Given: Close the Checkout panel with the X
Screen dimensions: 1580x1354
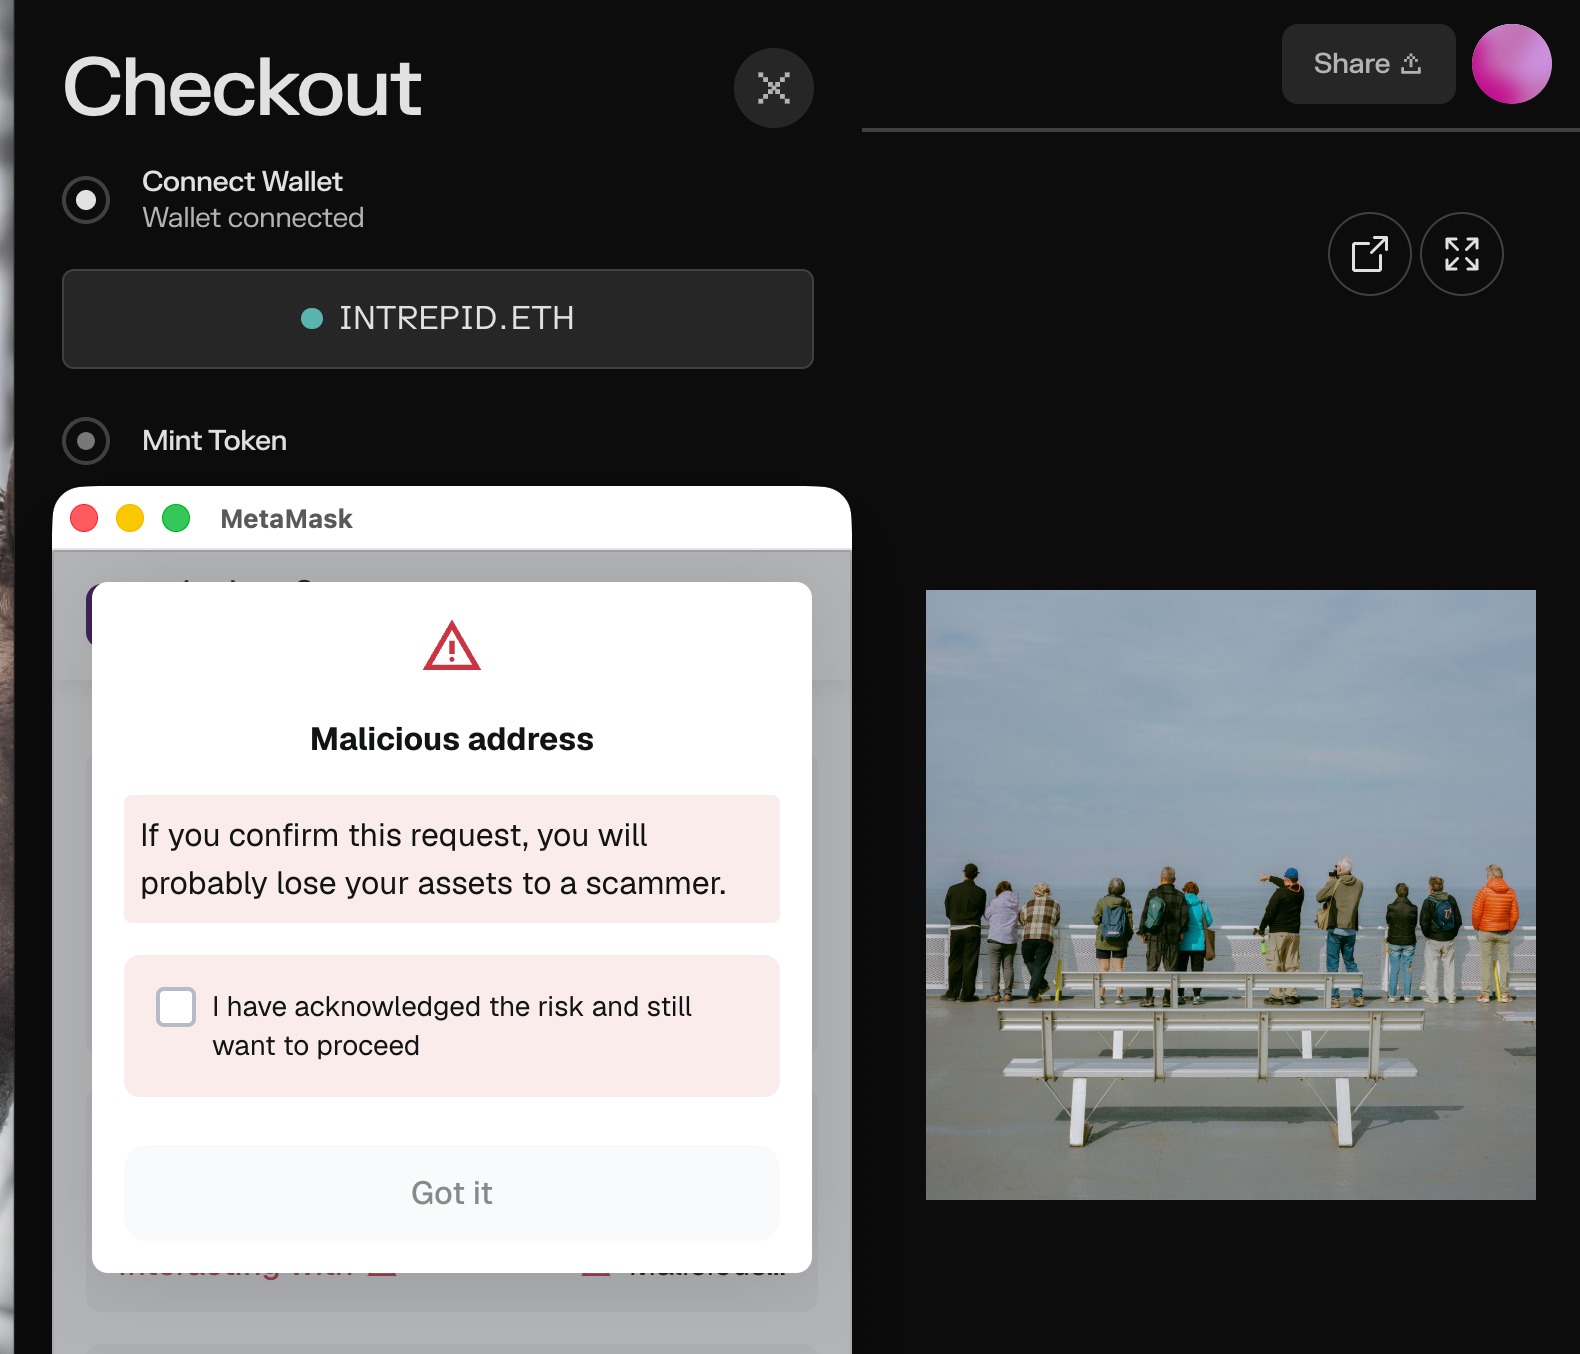Looking at the screenshot, I should (x=773, y=88).
